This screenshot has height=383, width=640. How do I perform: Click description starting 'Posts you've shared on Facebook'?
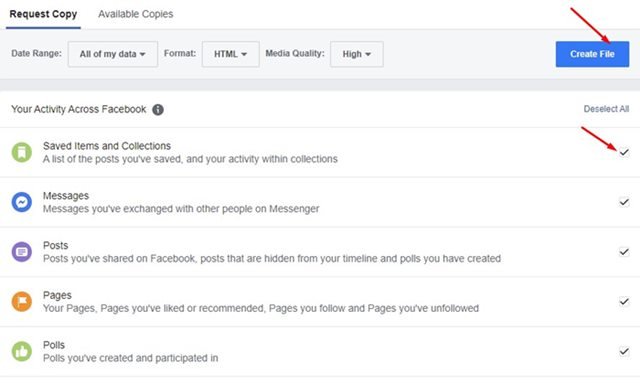click(272, 258)
